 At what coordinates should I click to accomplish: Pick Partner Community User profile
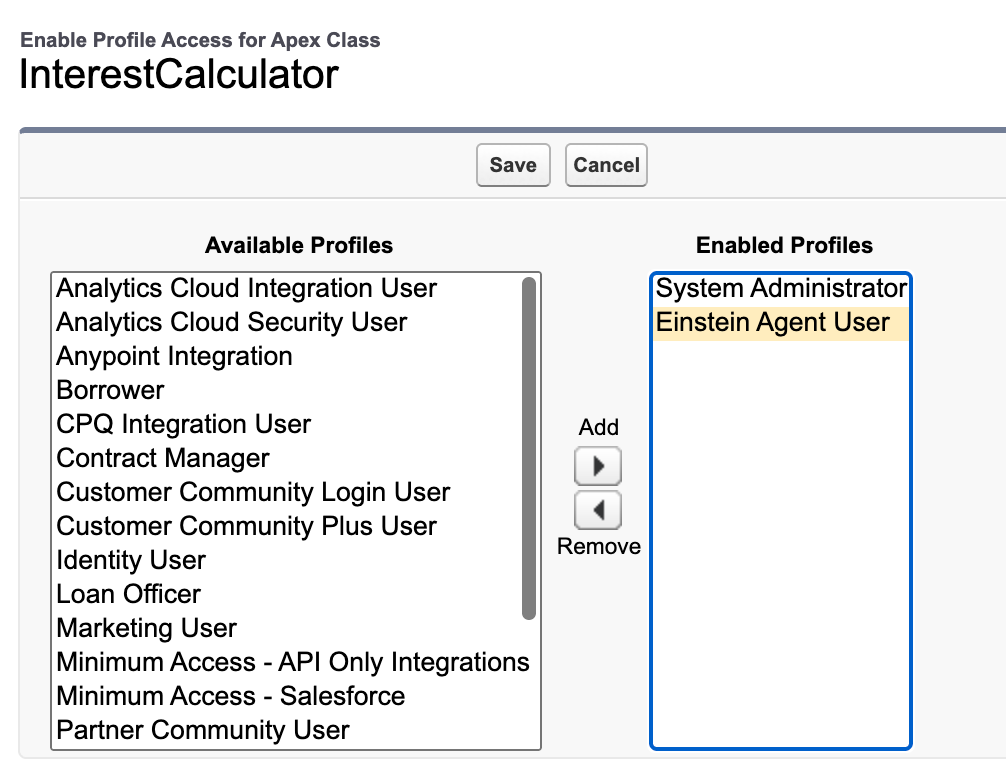click(x=203, y=731)
